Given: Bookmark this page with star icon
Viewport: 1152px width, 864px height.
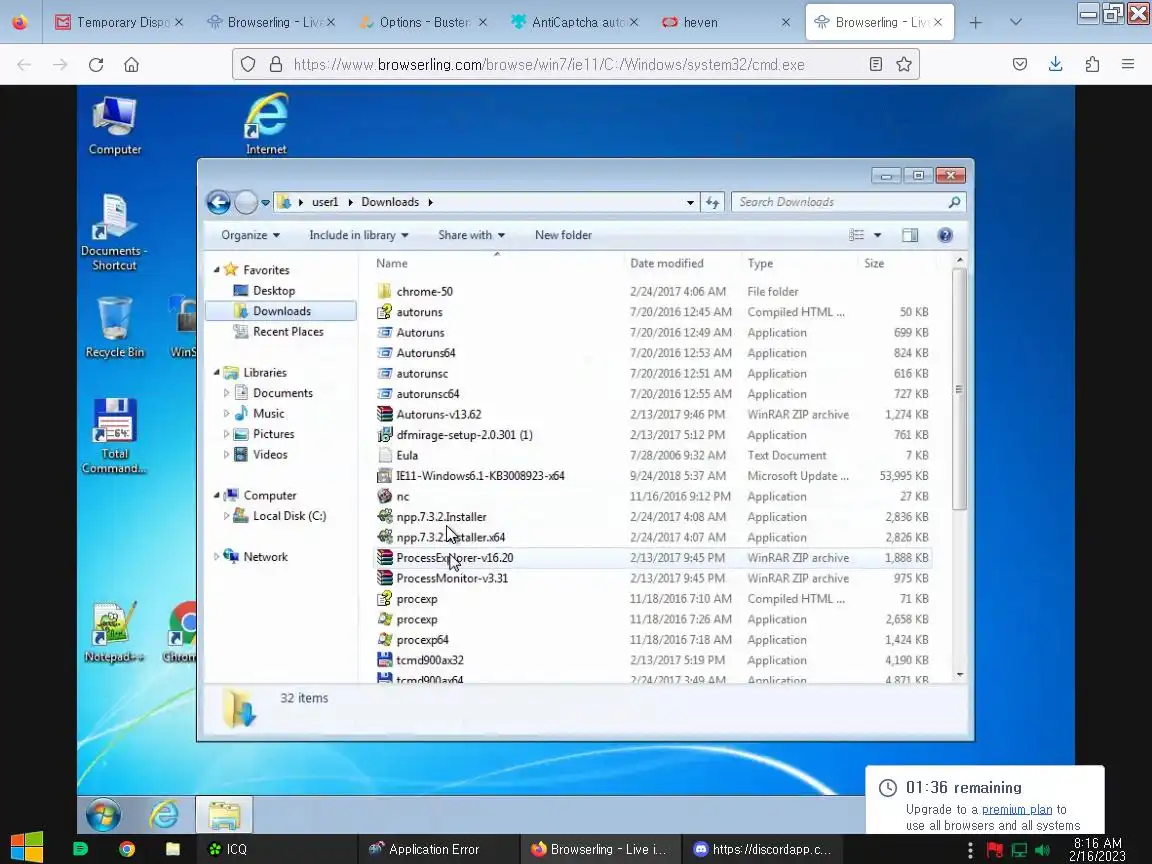Looking at the screenshot, I should [x=904, y=65].
